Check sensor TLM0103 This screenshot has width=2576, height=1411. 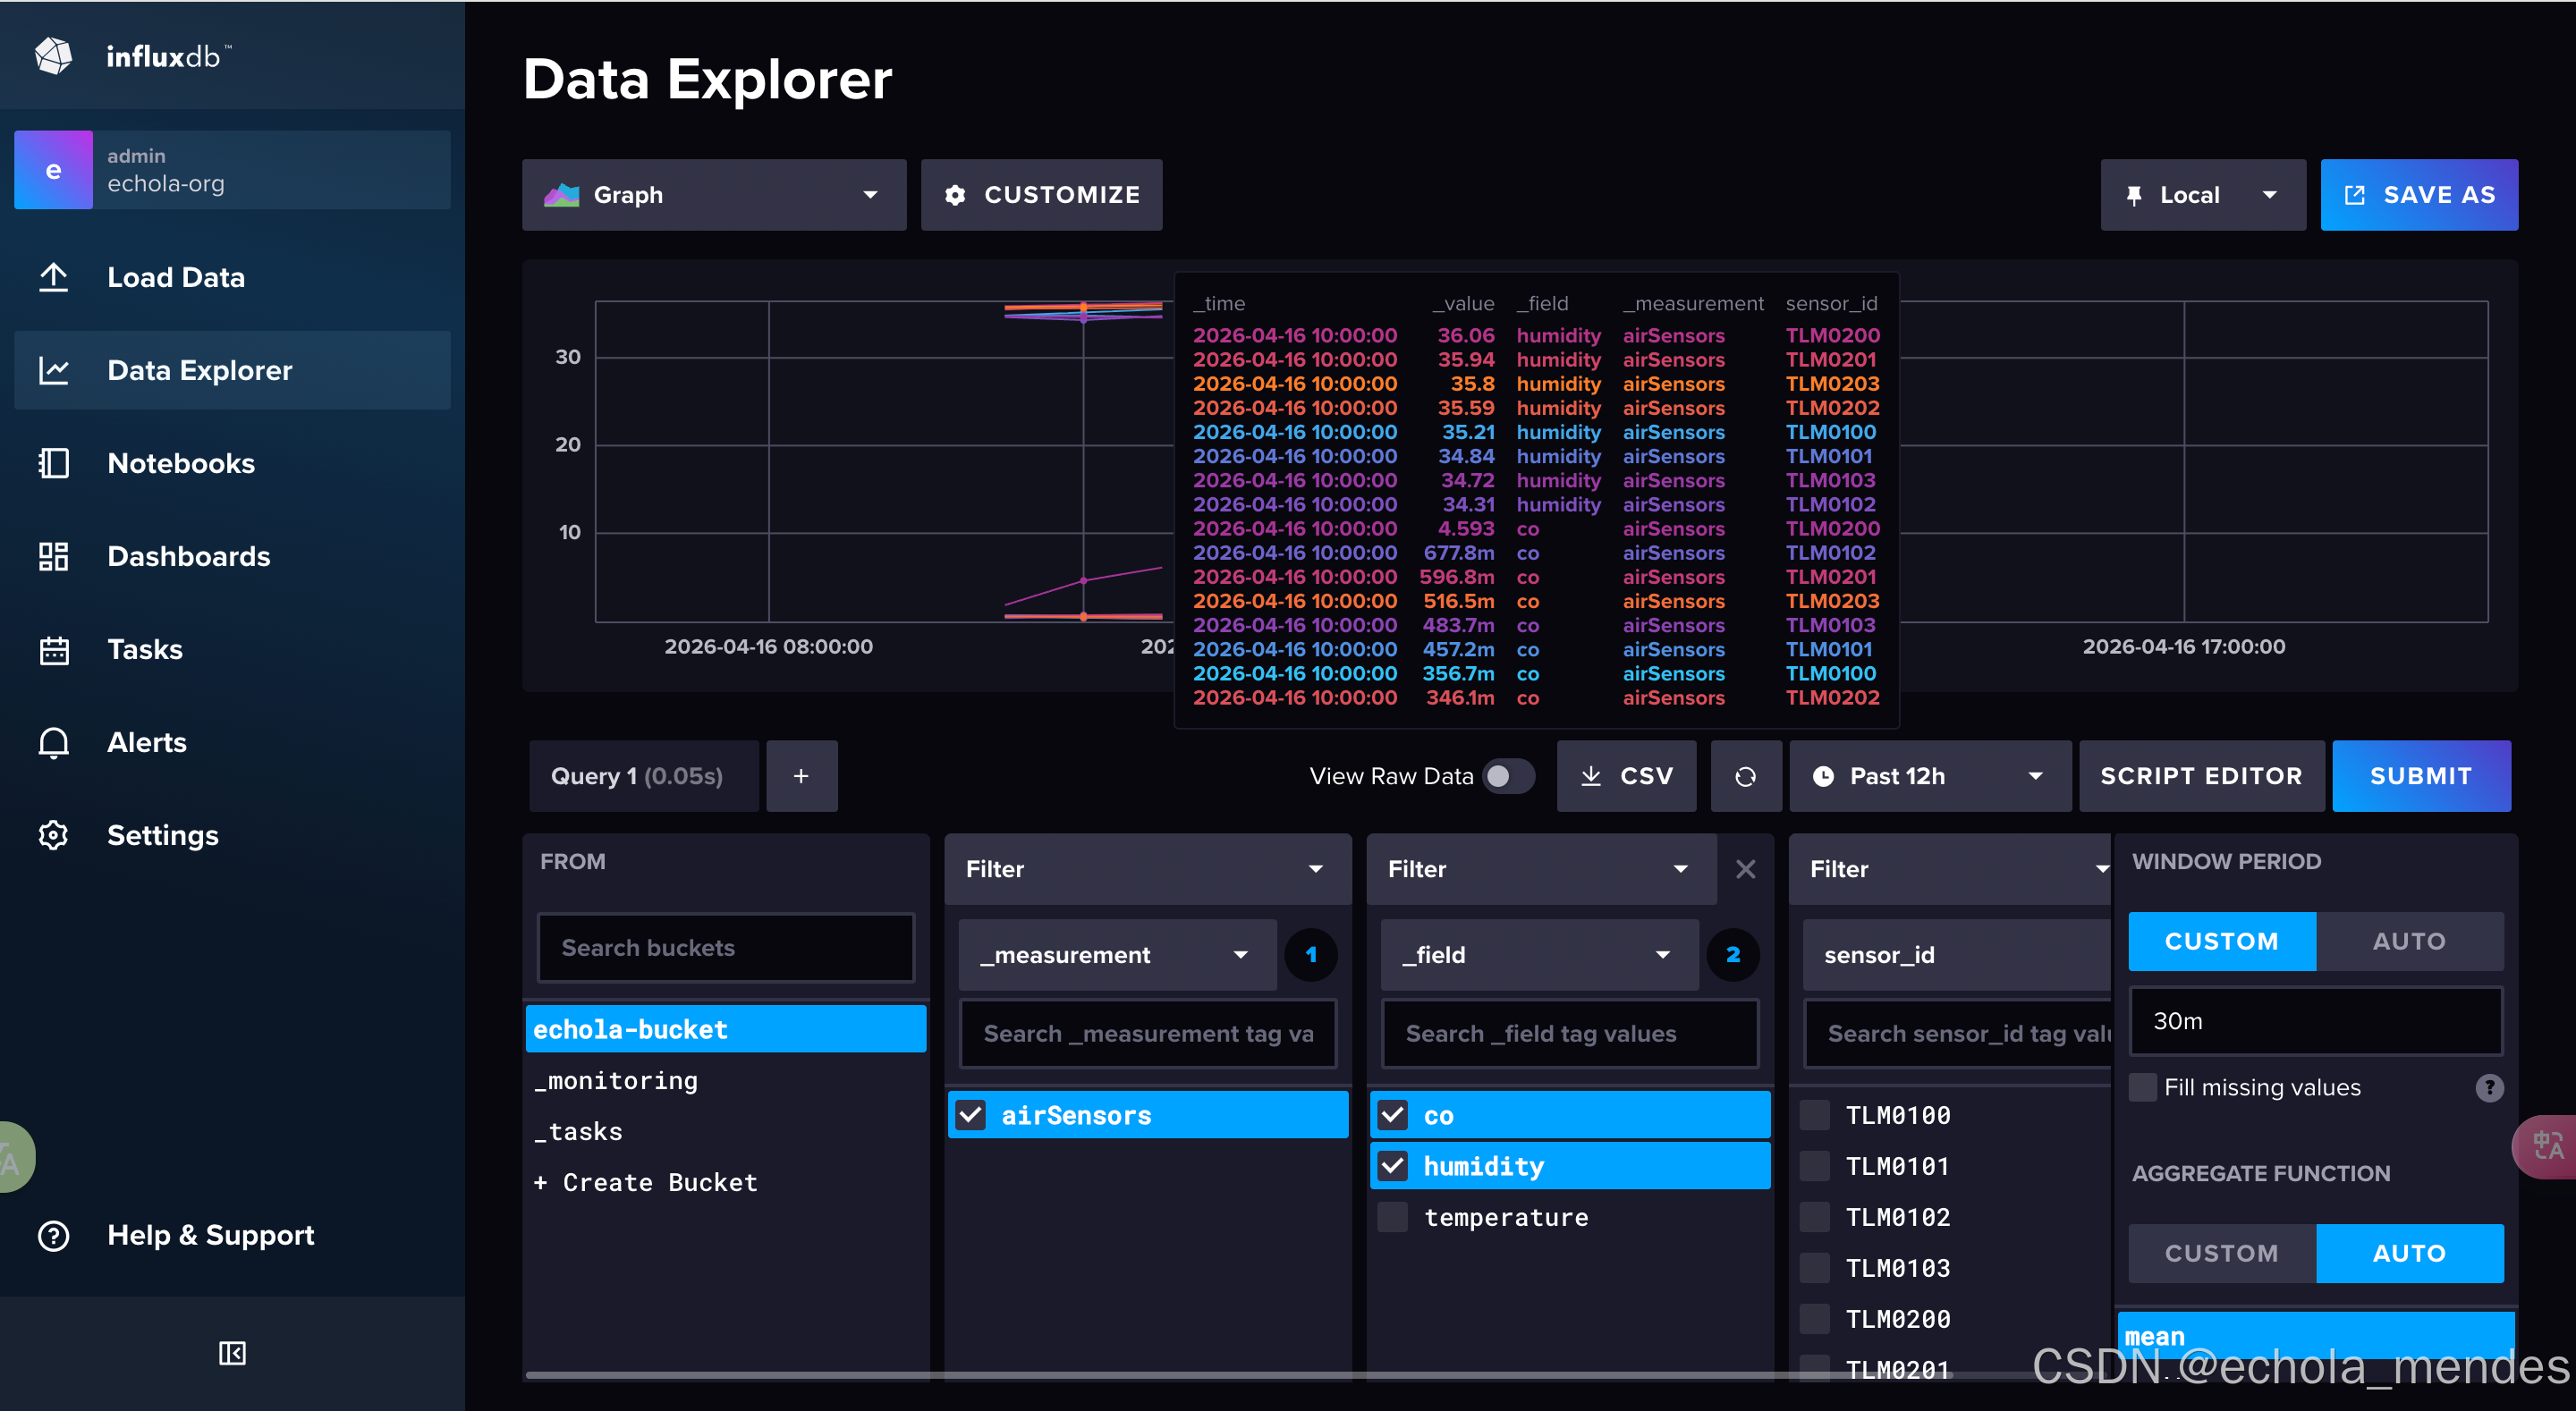[x=1815, y=1268]
